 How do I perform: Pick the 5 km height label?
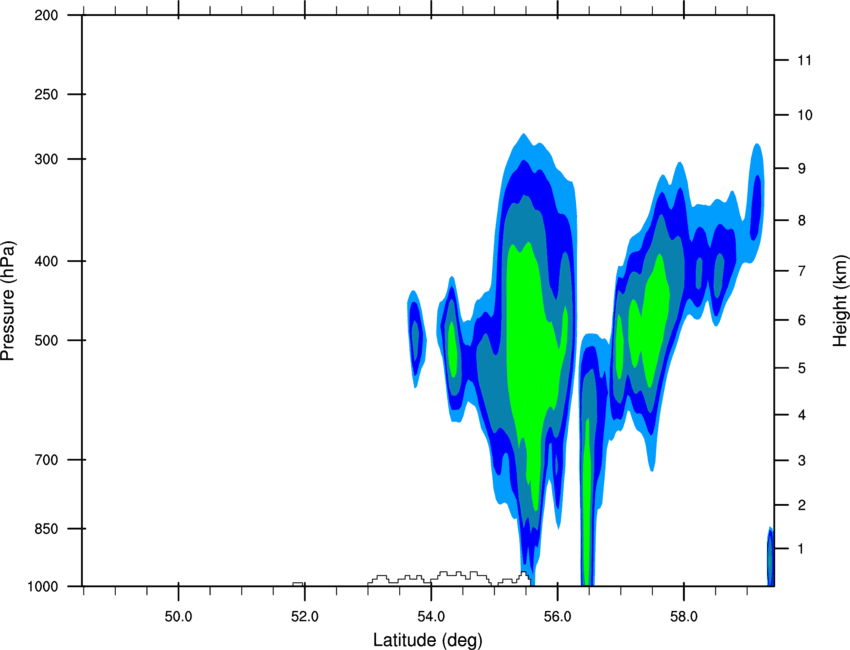coord(802,369)
